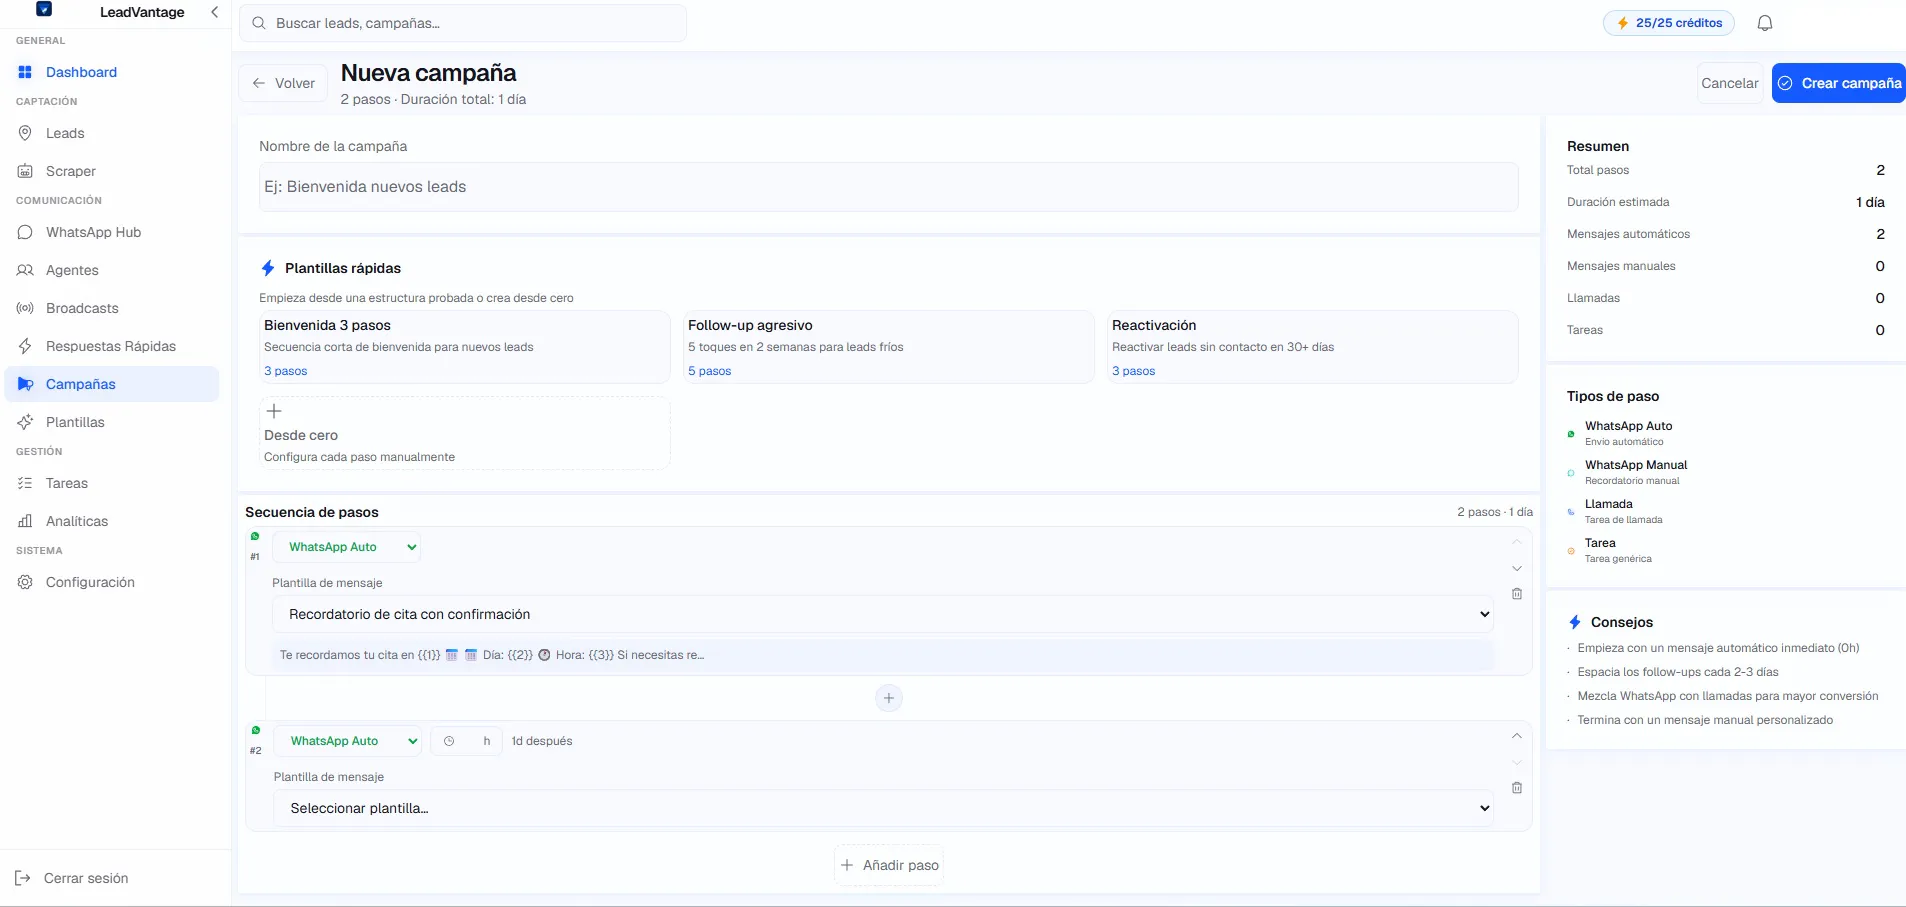The height and width of the screenshot is (907, 1906).
Task: Click the Campañas flag icon
Action: tap(25, 384)
